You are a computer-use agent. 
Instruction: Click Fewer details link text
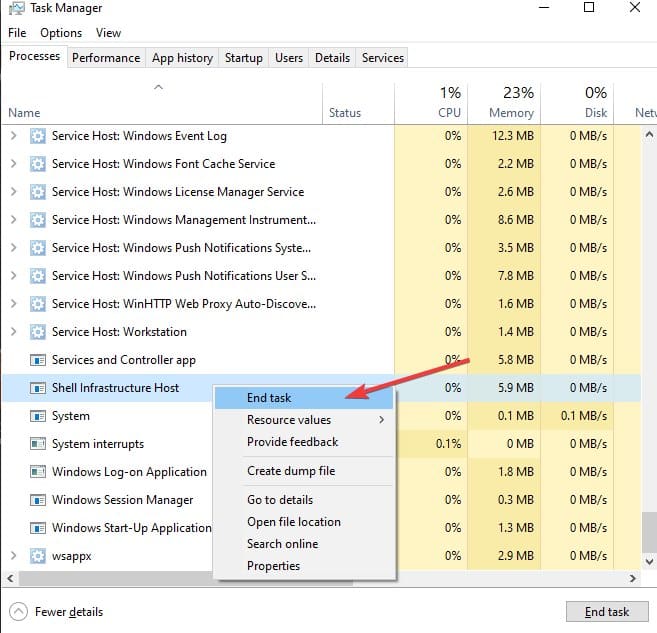[x=69, y=612]
